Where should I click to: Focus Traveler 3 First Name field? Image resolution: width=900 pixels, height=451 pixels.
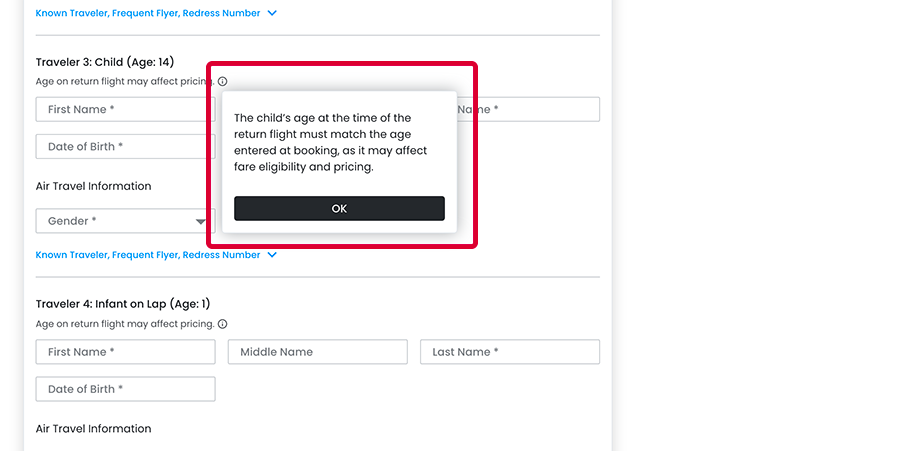click(x=125, y=109)
